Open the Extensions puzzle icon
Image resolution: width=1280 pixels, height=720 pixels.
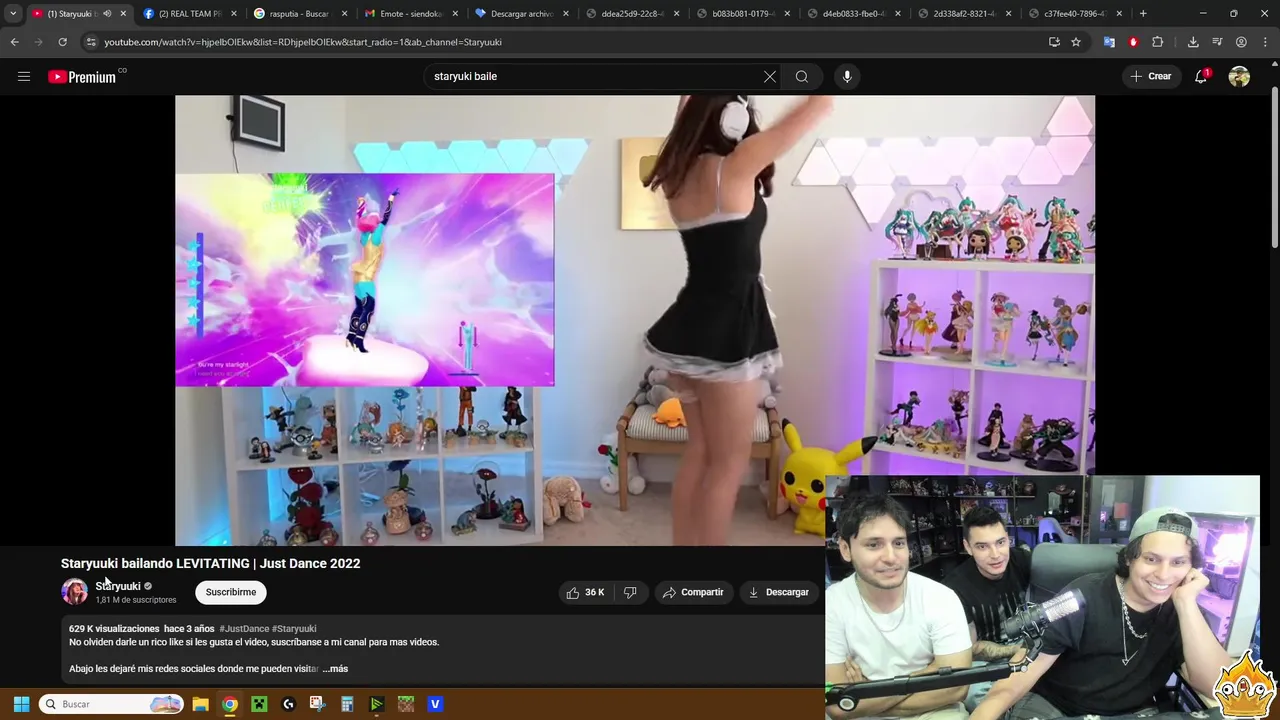tap(1158, 42)
